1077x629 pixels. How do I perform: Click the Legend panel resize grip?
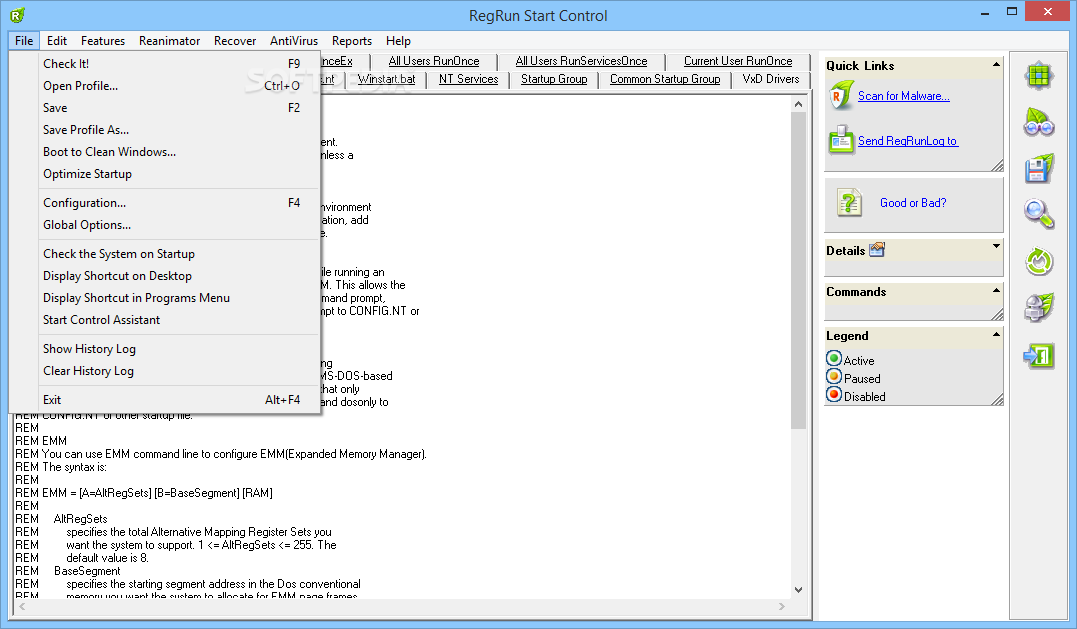pyautogui.click(x=997, y=400)
